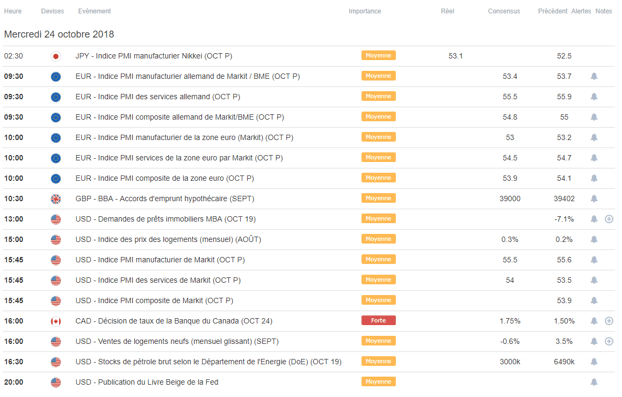Open USD Ventes de logements neufs event
This screenshot has width=622, height=397.
(x=177, y=341)
